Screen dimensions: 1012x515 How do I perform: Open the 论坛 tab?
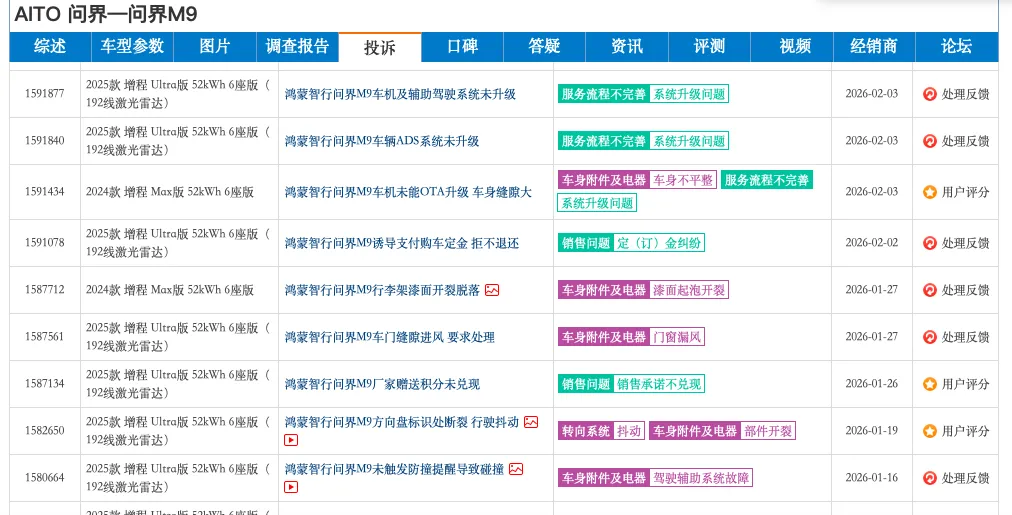pyautogui.click(x=956, y=46)
